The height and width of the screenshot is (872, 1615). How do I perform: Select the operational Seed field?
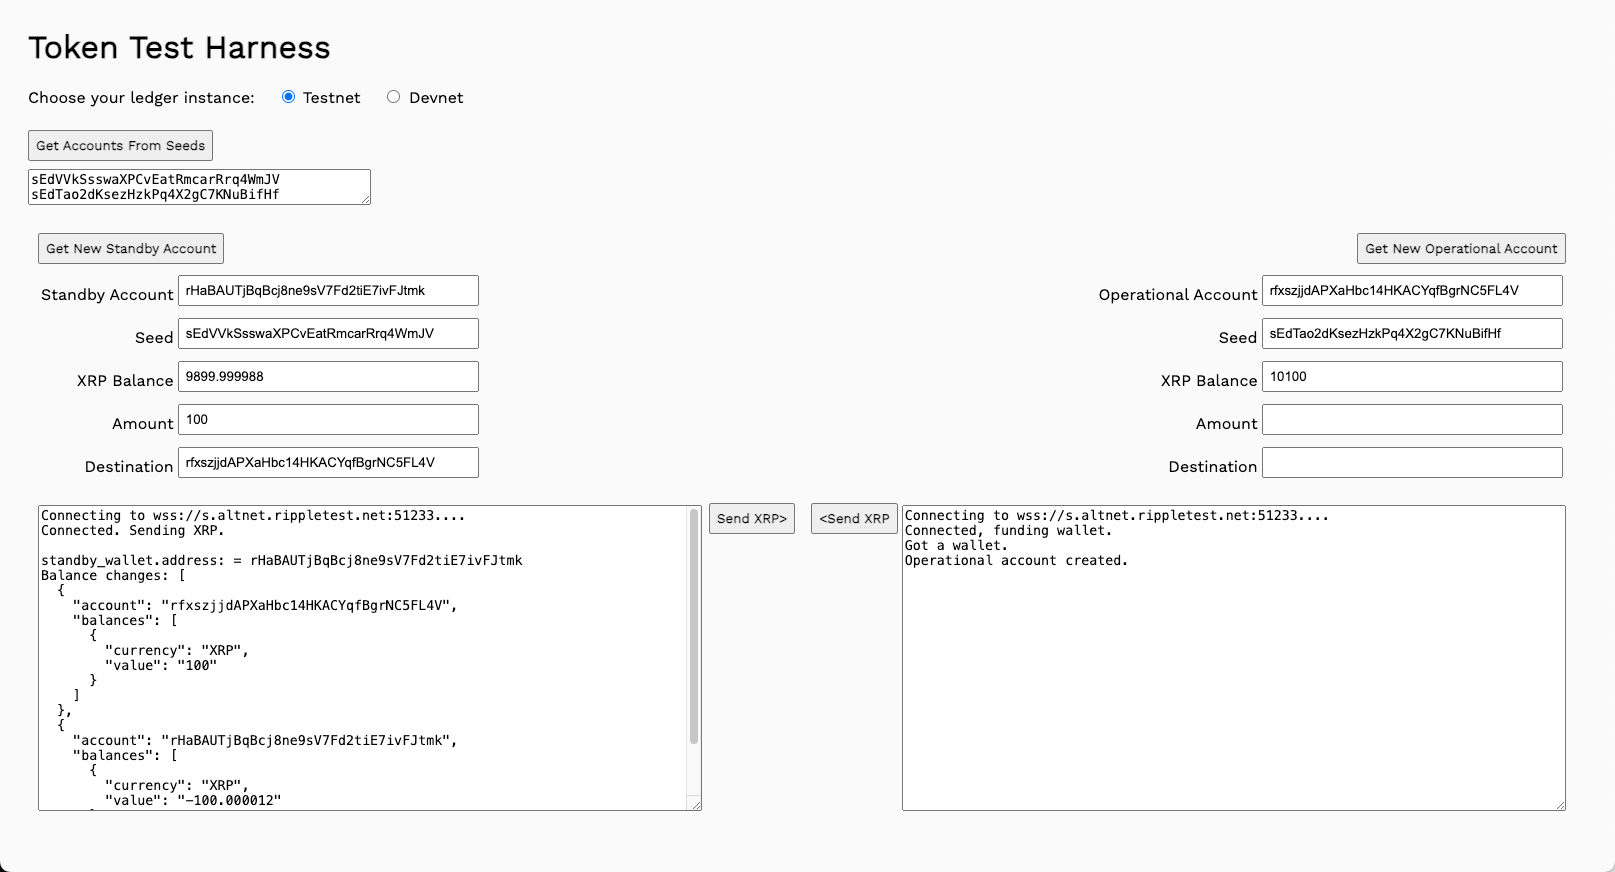pyautogui.click(x=1411, y=334)
